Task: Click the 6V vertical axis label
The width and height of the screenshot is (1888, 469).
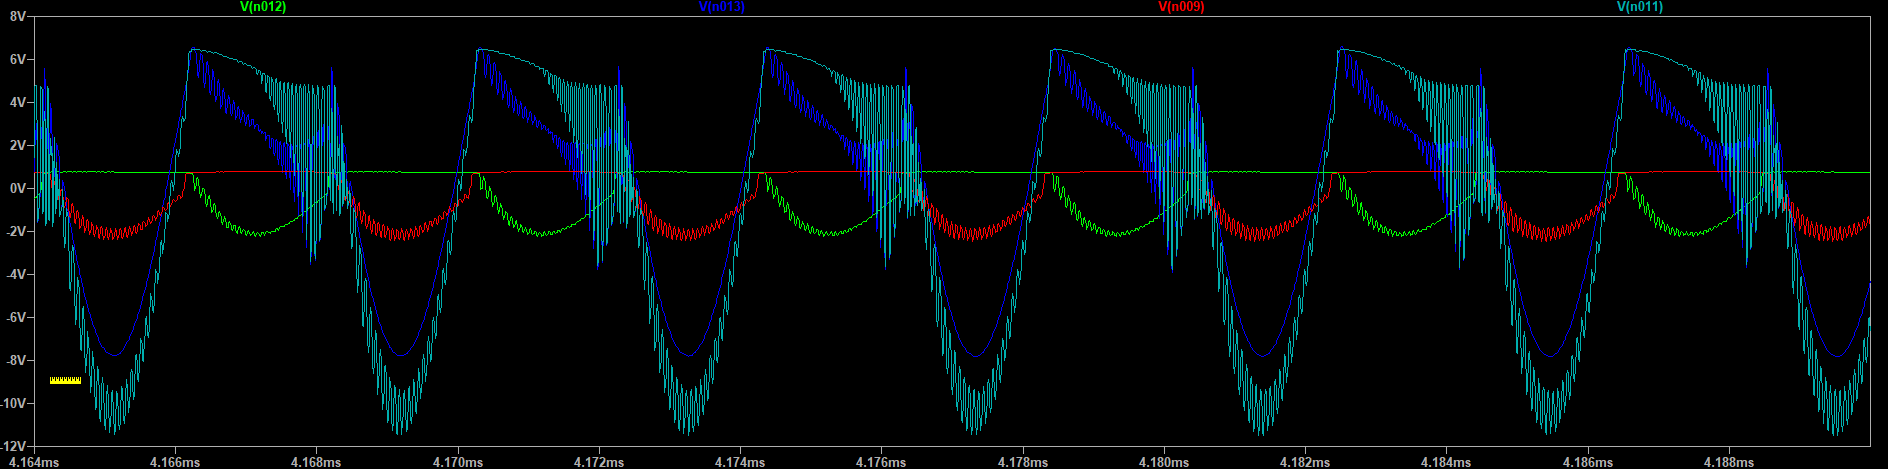Action: click(16, 60)
